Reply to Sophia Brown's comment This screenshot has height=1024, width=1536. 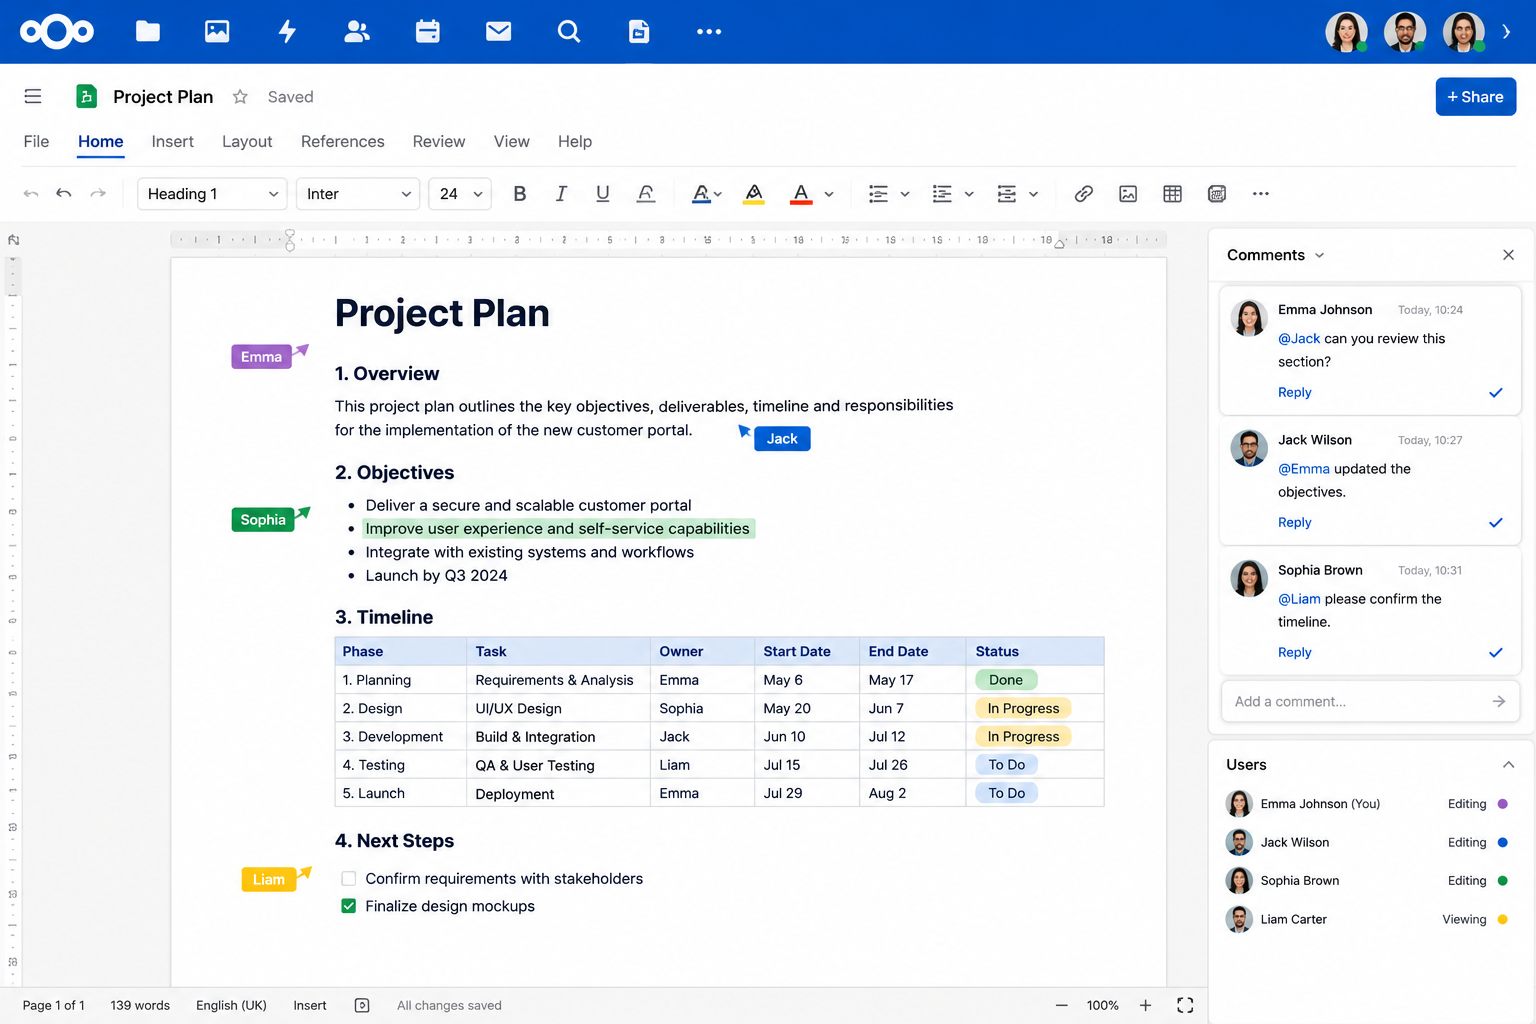[x=1294, y=652]
